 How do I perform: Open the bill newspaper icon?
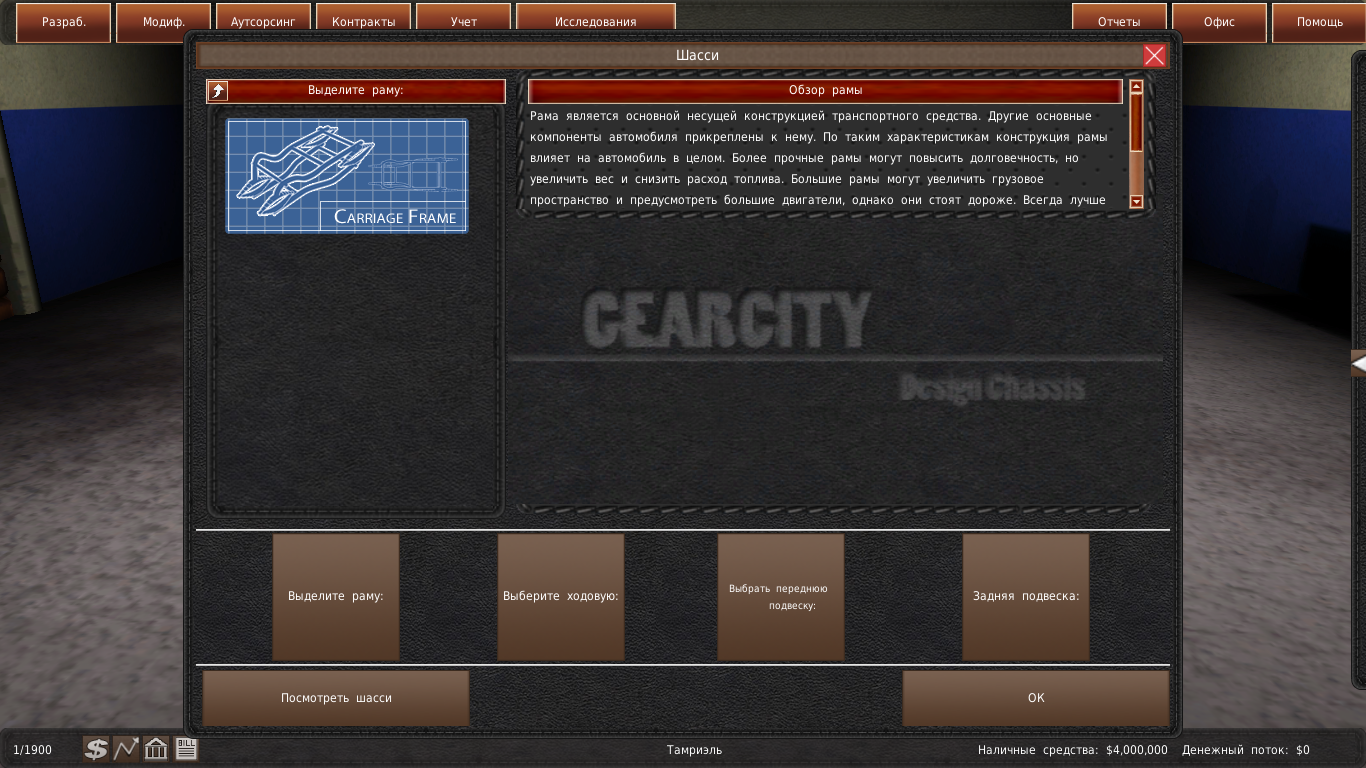coord(186,749)
